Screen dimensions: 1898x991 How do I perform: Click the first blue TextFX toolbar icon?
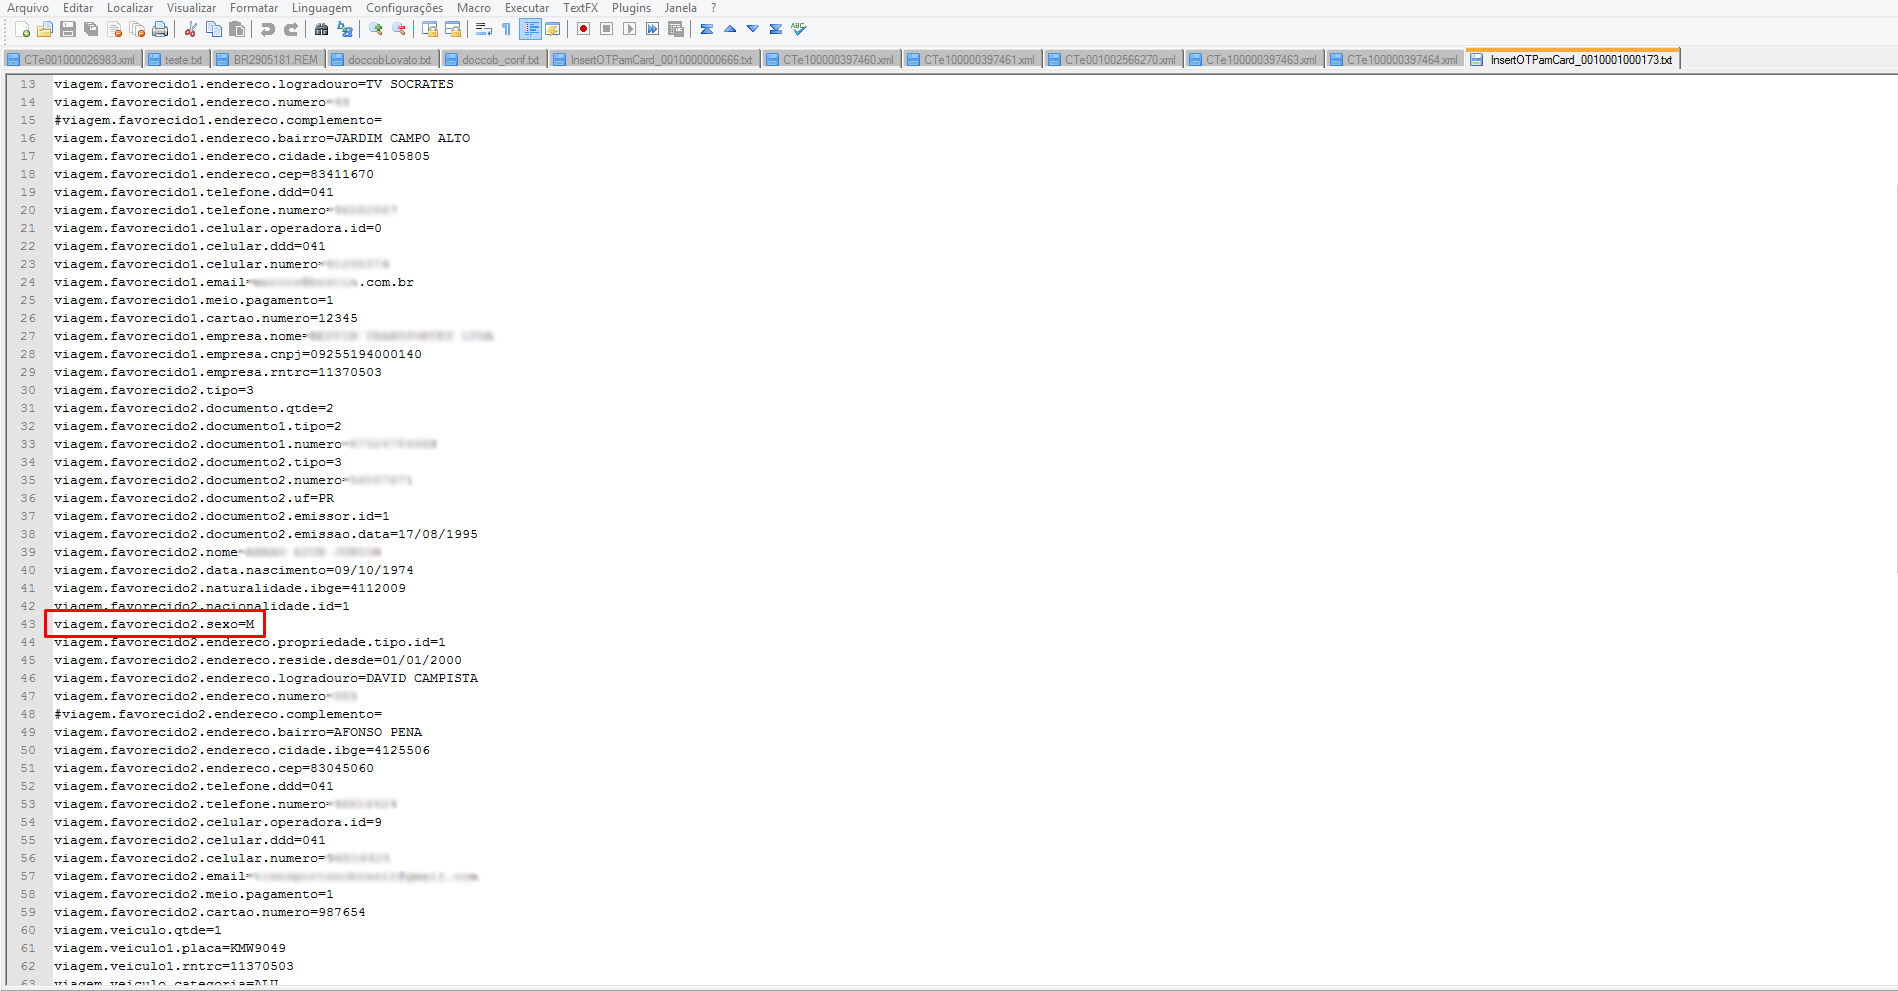tap(706, 30)
